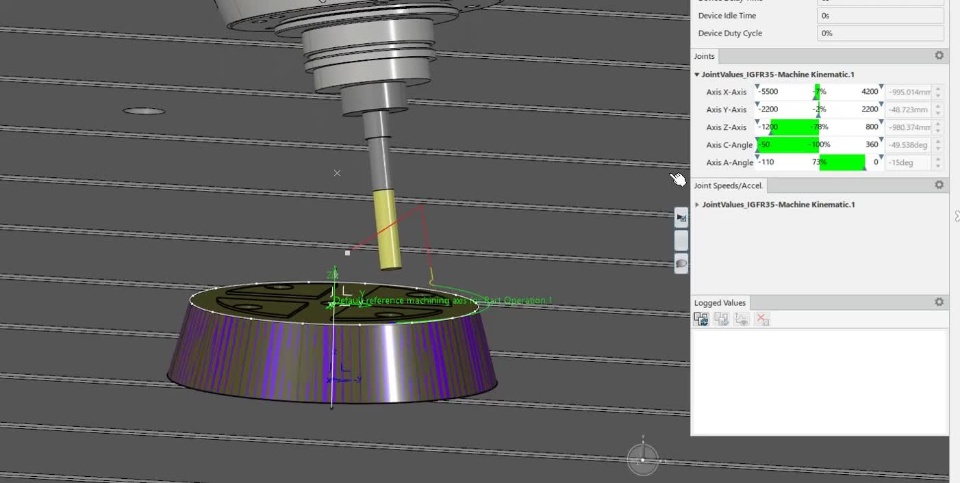Click the Axis Y-Axis value stepper arrows
This screenshot has width=960, height=483.
937,110
